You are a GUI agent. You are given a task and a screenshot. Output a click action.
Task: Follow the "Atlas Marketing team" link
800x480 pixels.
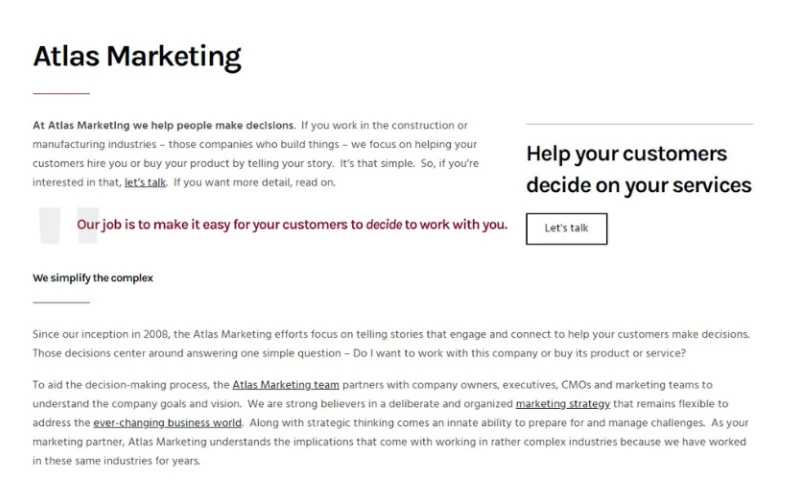click(x=286, y=384)
